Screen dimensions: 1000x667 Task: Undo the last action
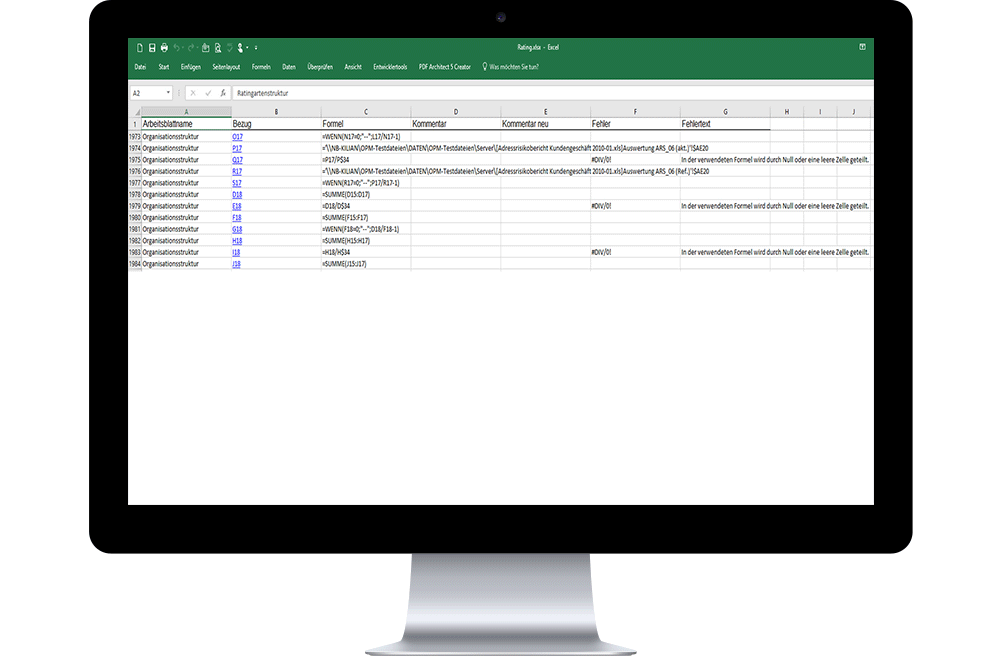(177, 48)
